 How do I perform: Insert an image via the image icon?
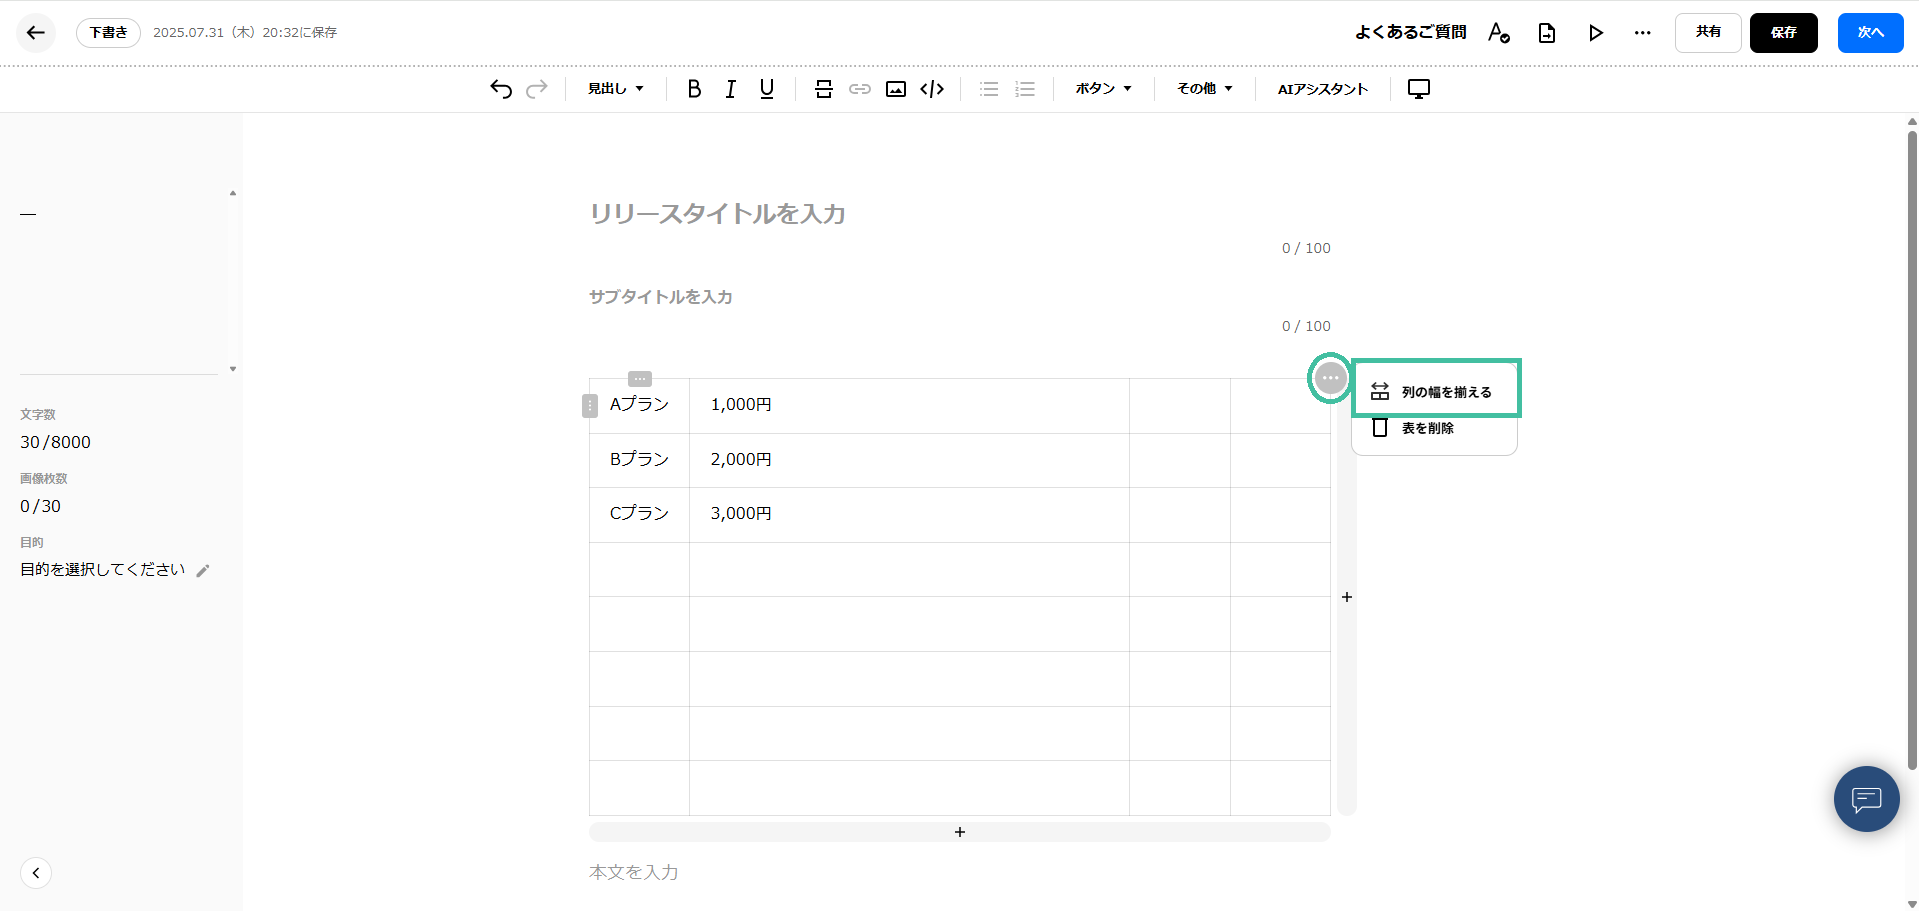(x=895, y=89)
